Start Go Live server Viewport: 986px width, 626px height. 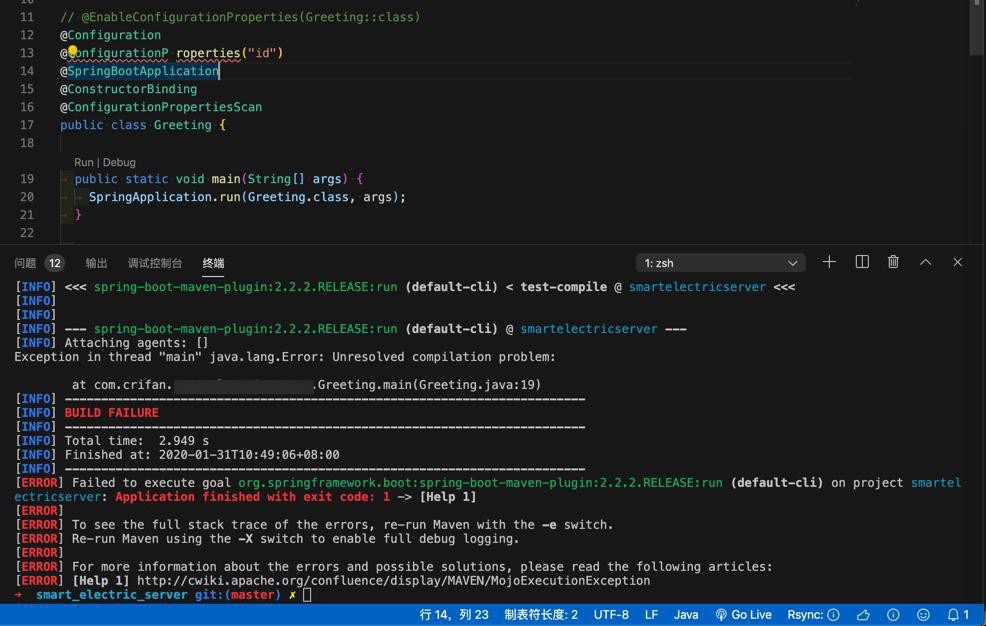point(743,615)
